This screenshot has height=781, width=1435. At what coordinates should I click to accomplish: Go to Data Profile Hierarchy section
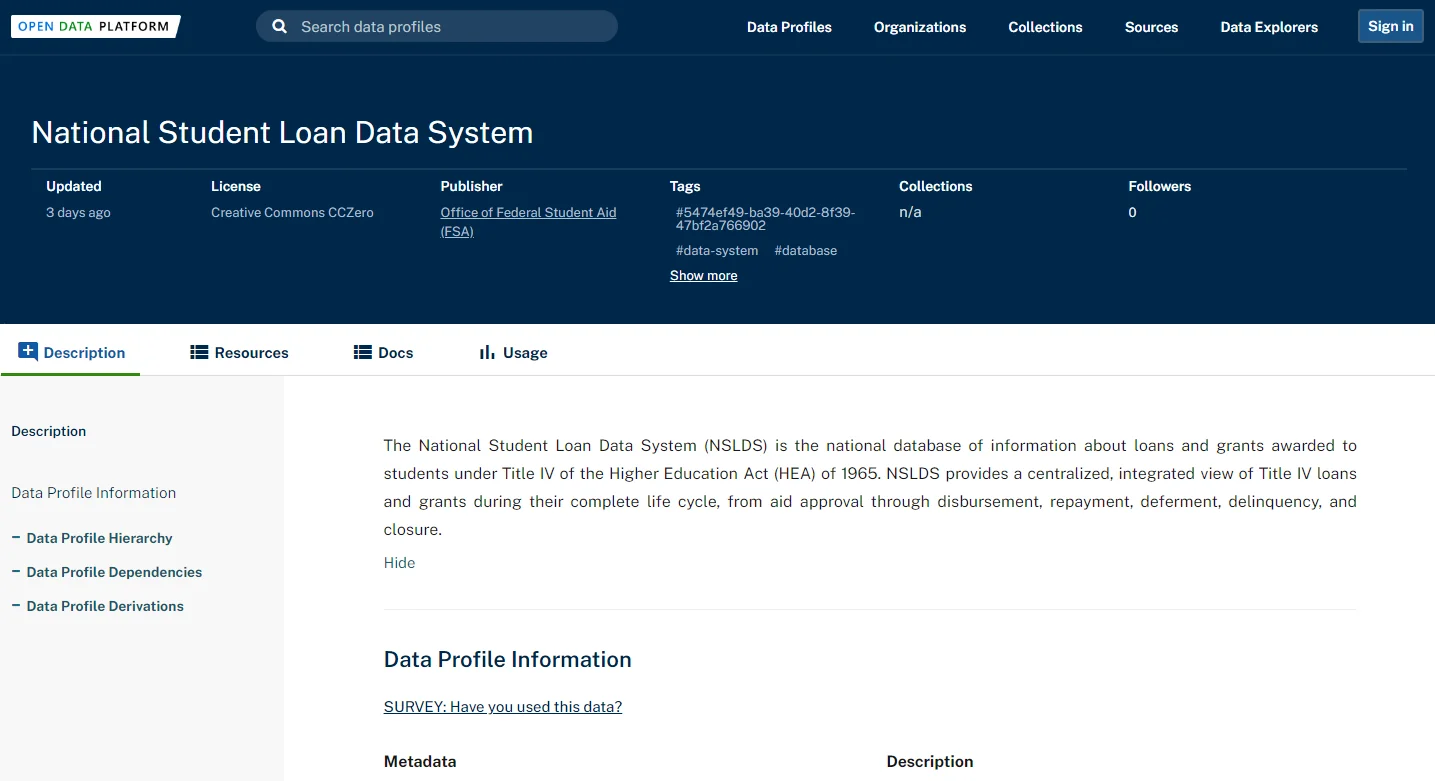(x=99, y=538)
